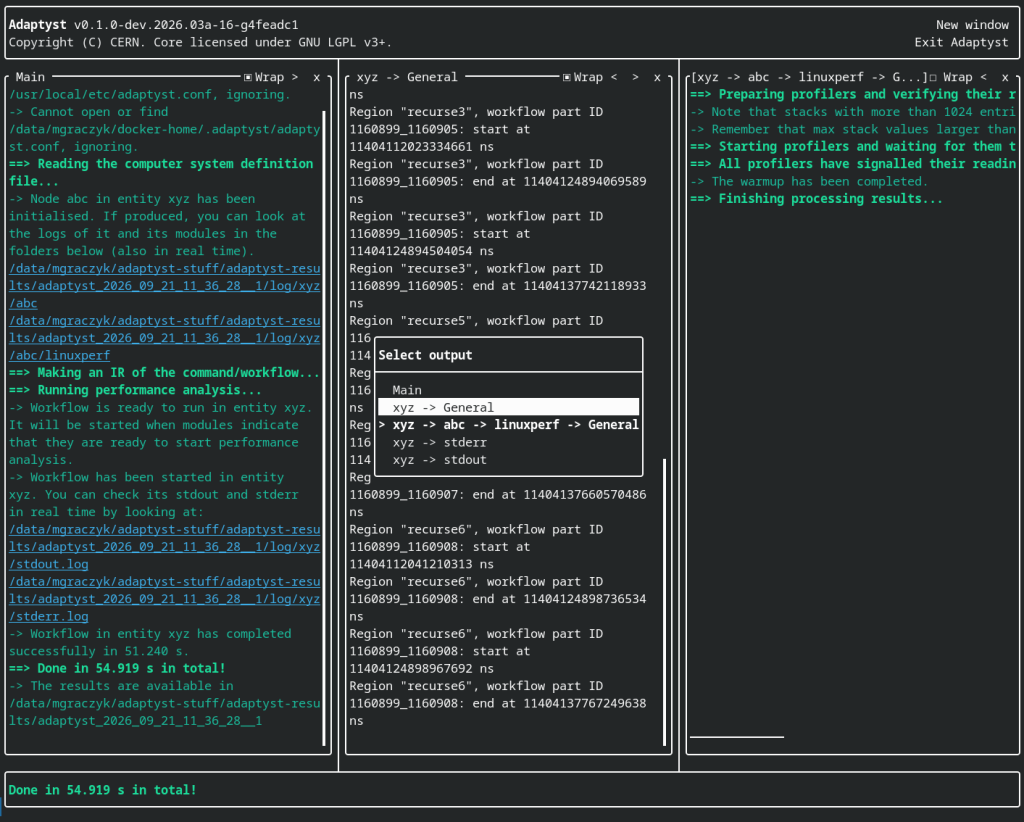Click 'successfully in 51.240 s.' line
The image size is (1024, 822).
point(99,651)
